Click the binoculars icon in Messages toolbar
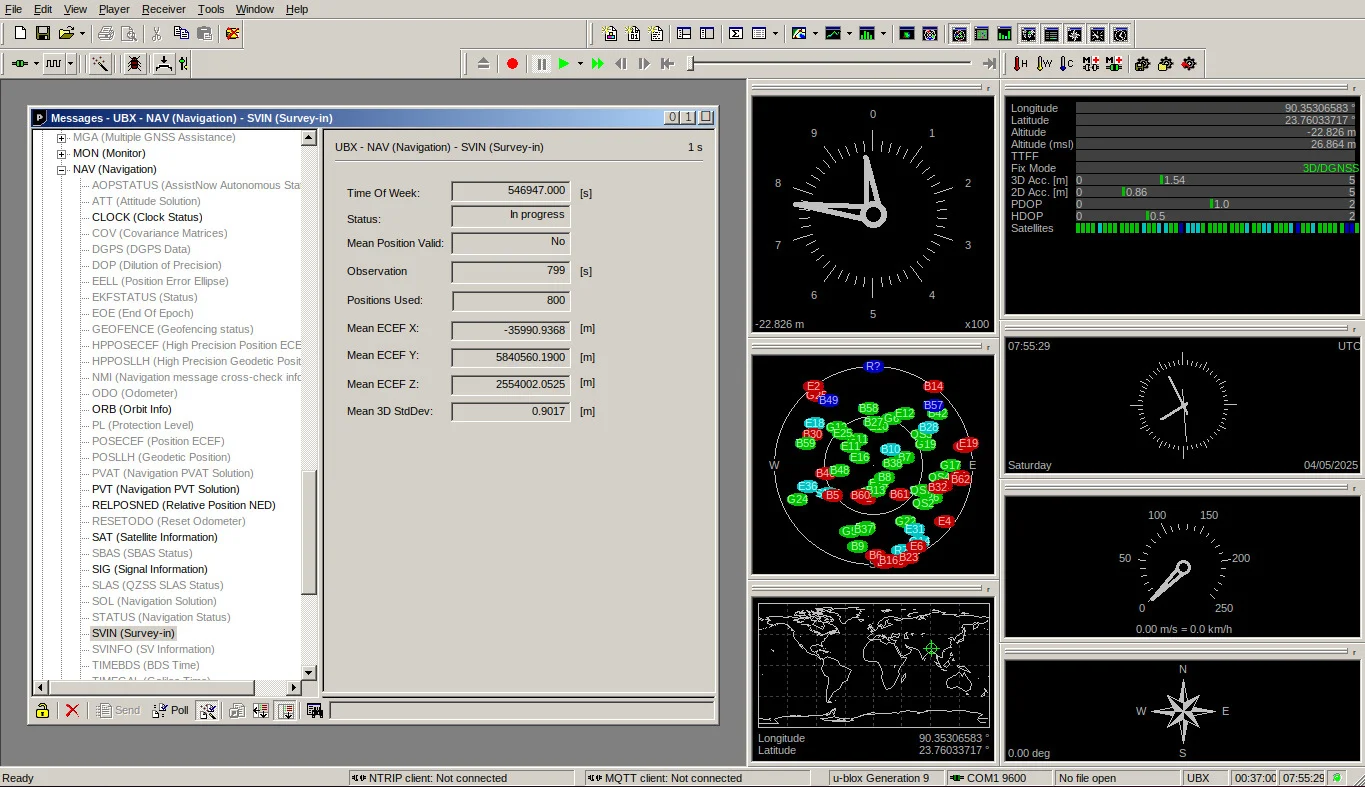The width and height of the screenshot is (1365, 787). [315, 710]
